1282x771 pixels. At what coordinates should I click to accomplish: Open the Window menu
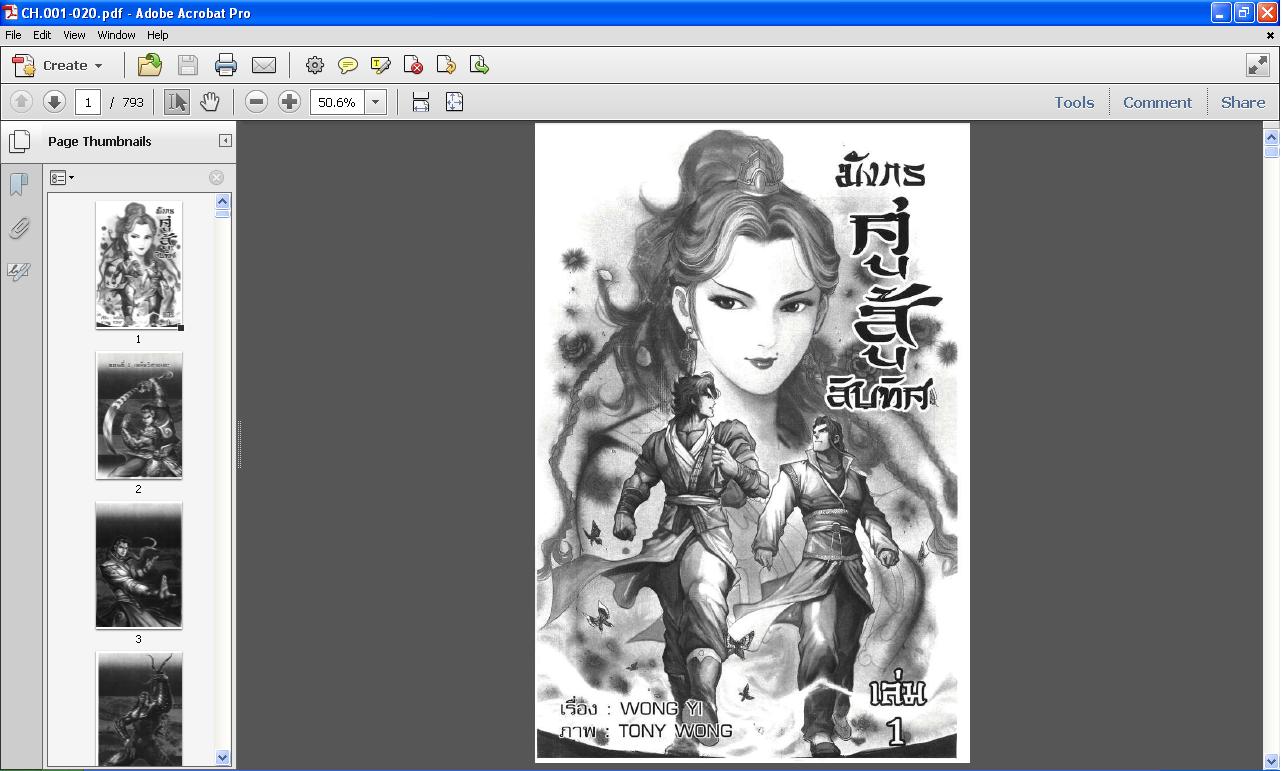116,35
